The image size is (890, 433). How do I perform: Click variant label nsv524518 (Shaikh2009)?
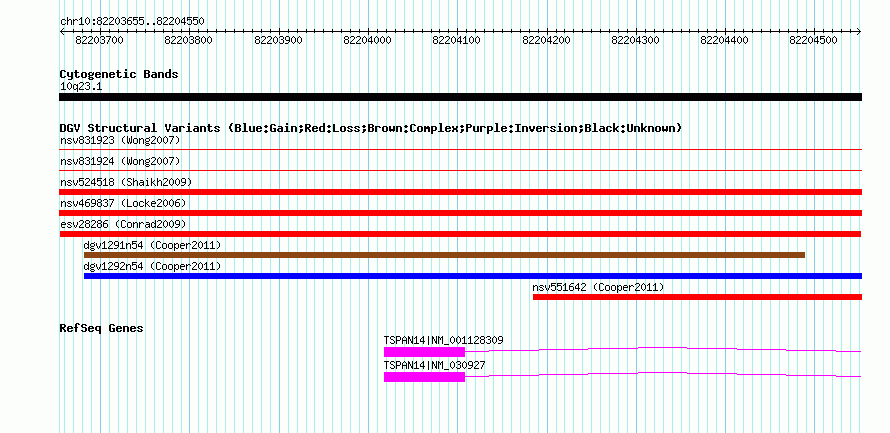click(126, 183)
